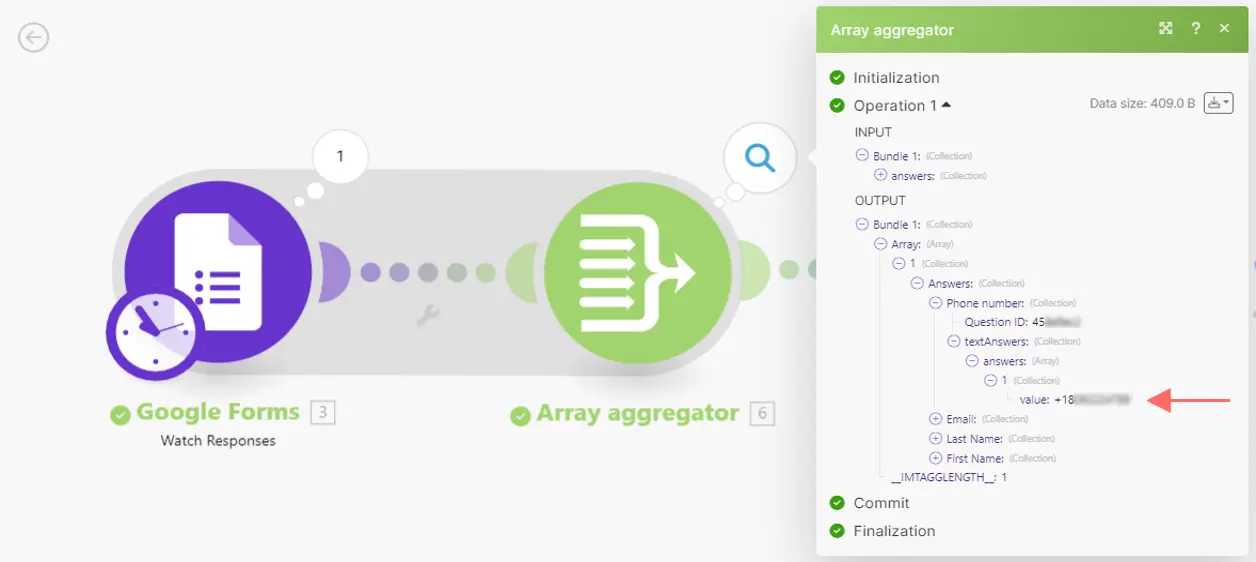Open the Array aggregator module
1256x562 pixels.
638,272
